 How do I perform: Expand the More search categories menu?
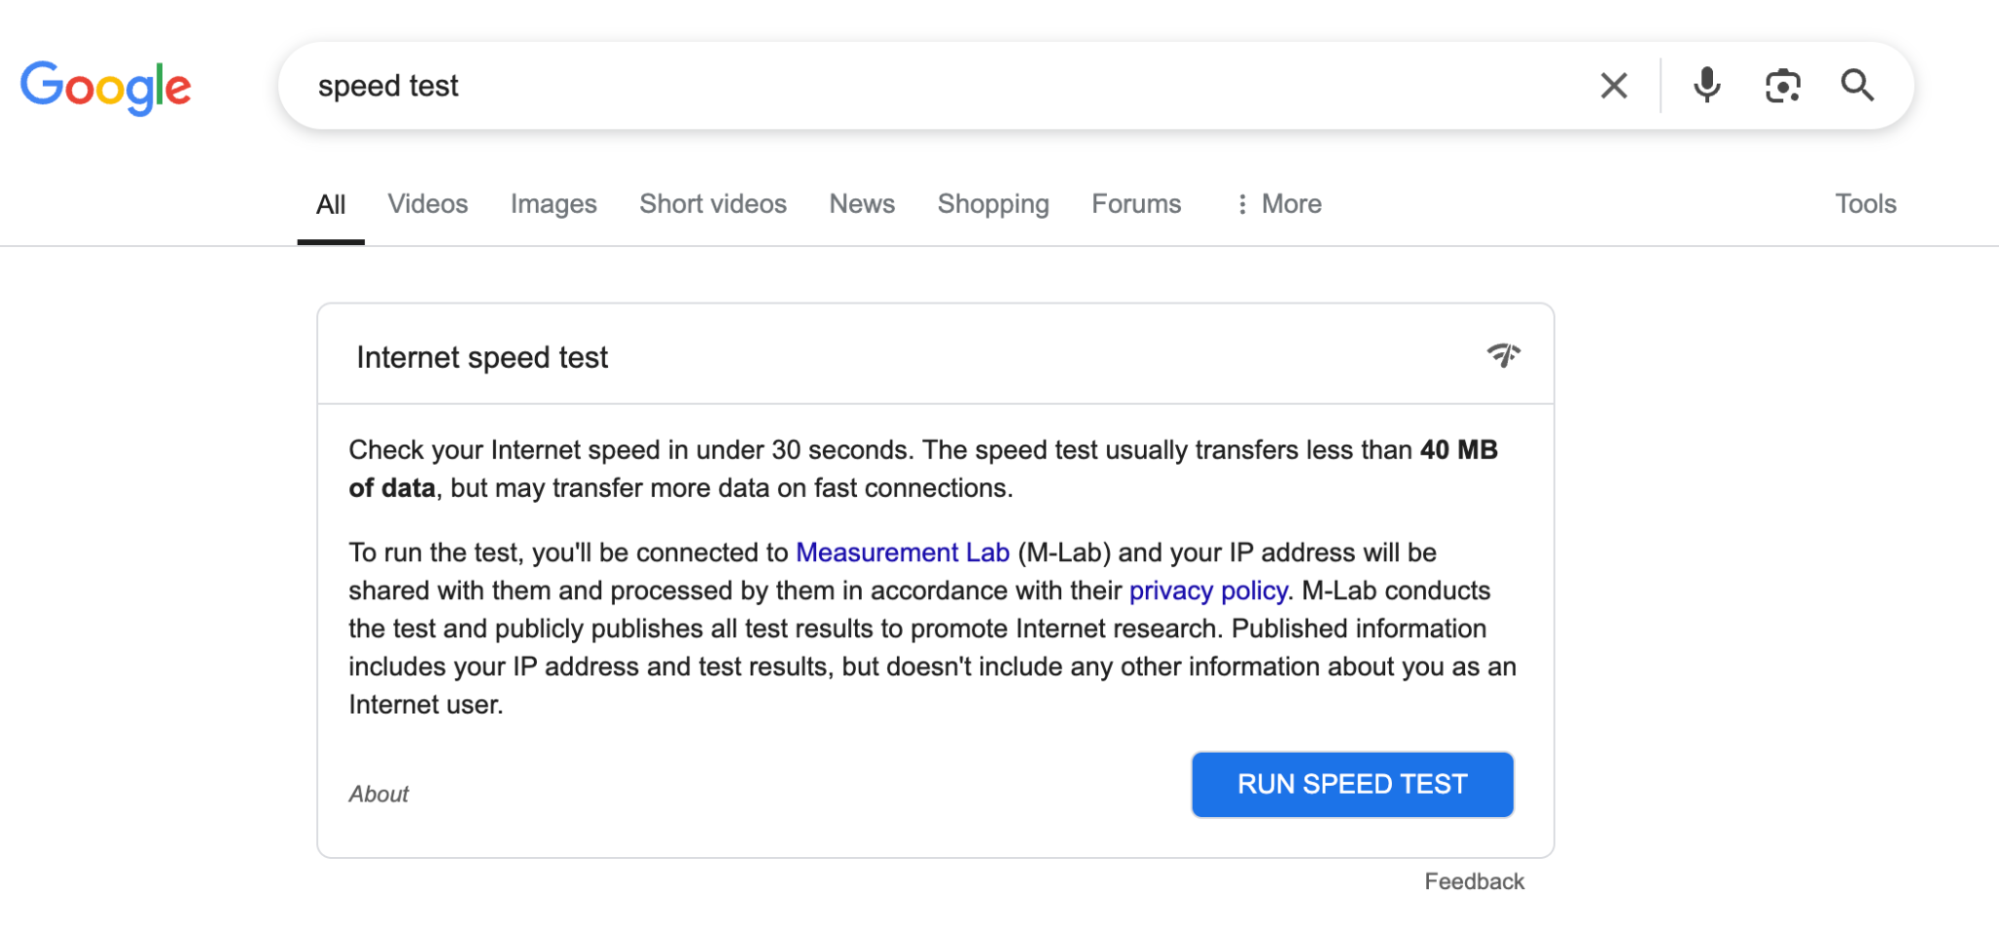coord(1290,204)
